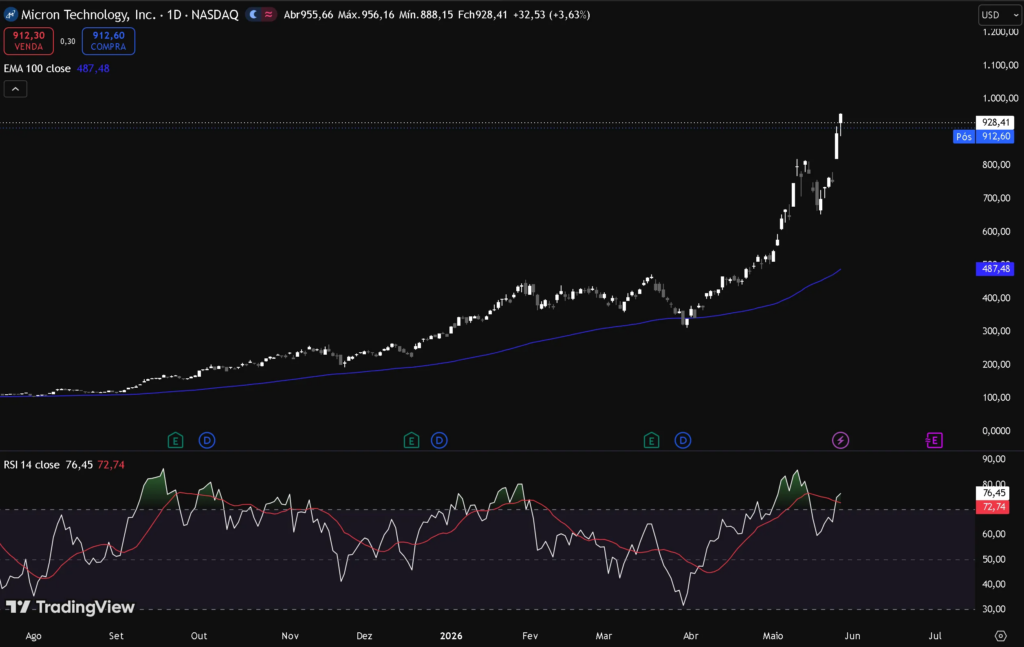Click the pink wavy-lines data status icon

(x=268, y=14)
